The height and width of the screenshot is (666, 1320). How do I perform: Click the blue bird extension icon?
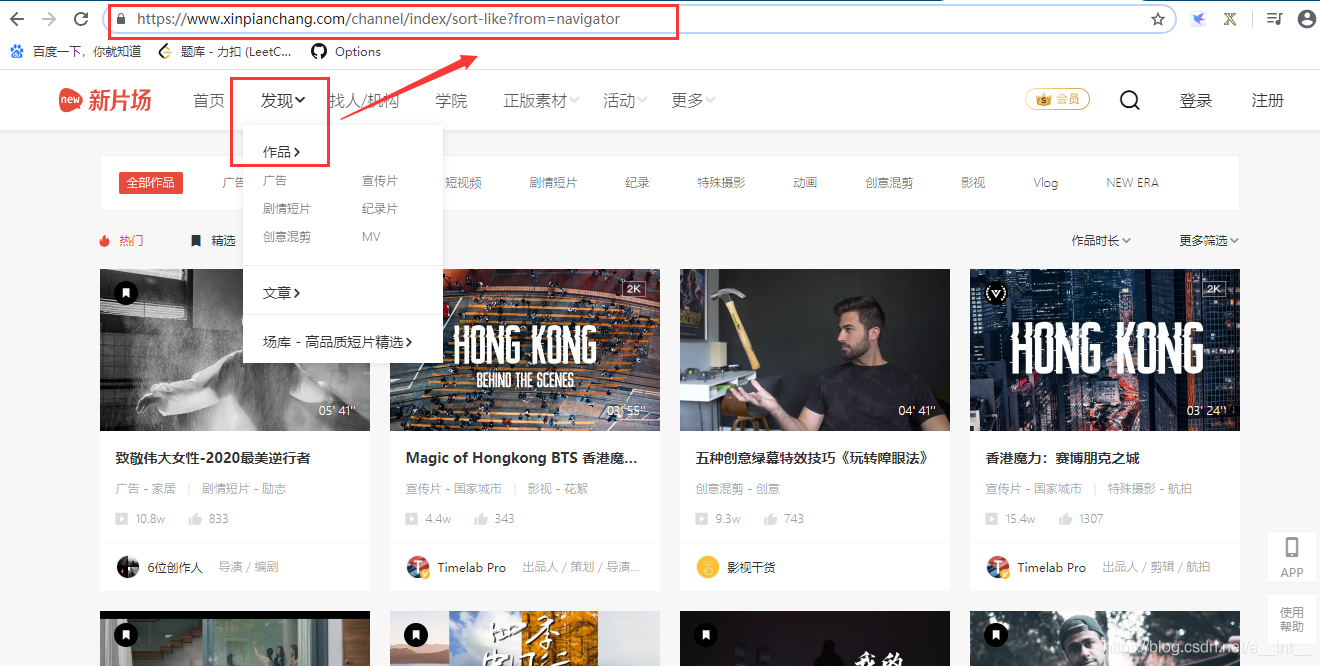point(1198,19)
